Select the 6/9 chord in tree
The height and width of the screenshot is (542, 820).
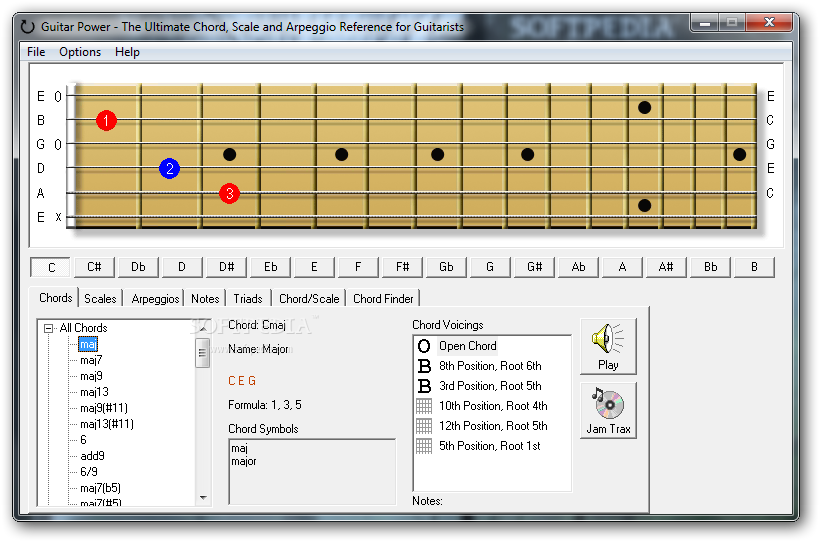88,472
